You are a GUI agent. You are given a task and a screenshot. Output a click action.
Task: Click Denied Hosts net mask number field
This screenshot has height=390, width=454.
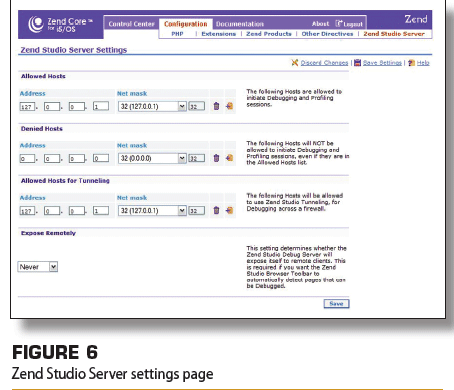coord(197,158)
